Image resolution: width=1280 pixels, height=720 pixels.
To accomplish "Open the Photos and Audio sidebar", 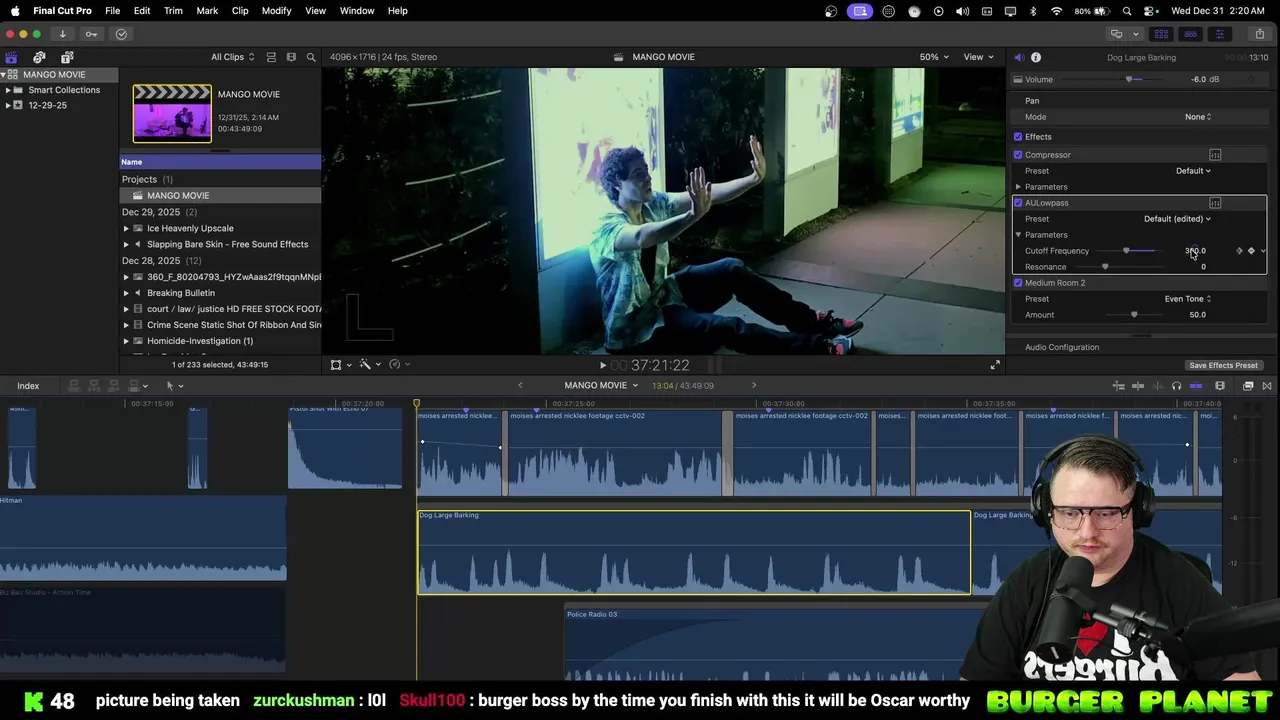I will pos(39,57).
